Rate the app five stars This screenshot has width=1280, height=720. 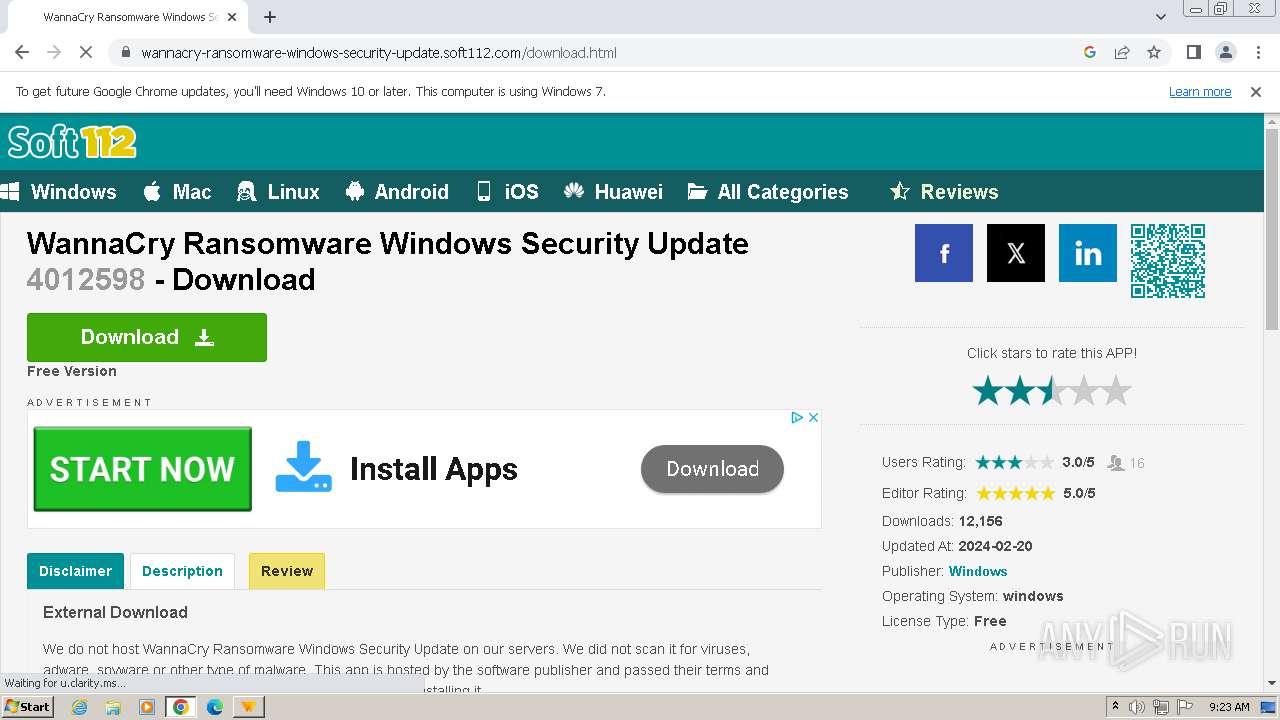tap(1116, 391)
